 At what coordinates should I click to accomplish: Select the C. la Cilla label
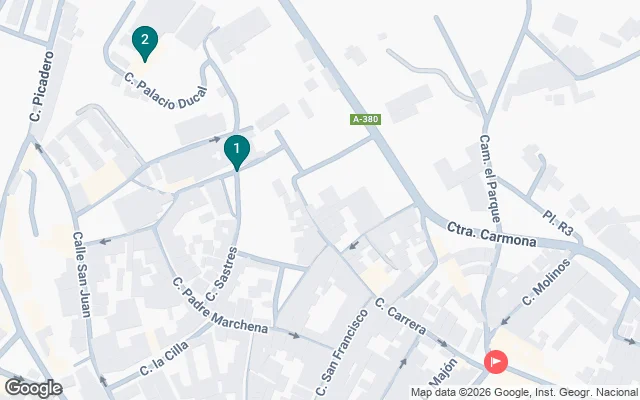(164, 358)
